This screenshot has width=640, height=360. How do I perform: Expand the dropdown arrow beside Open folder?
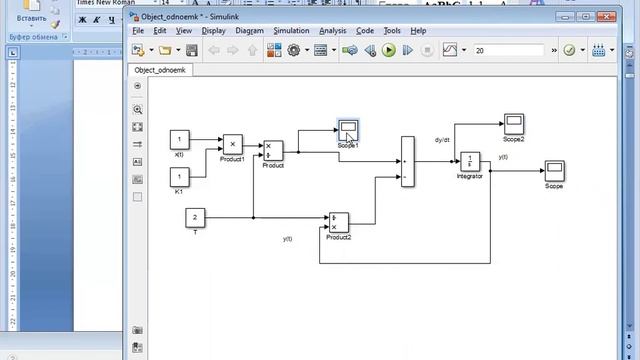coord(178,50)
